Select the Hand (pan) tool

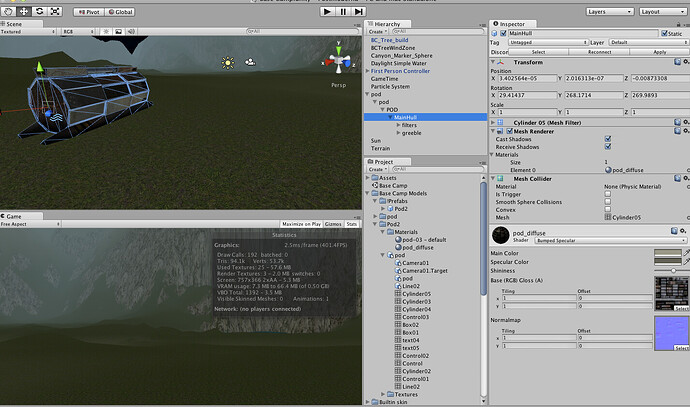pos(8,11)
